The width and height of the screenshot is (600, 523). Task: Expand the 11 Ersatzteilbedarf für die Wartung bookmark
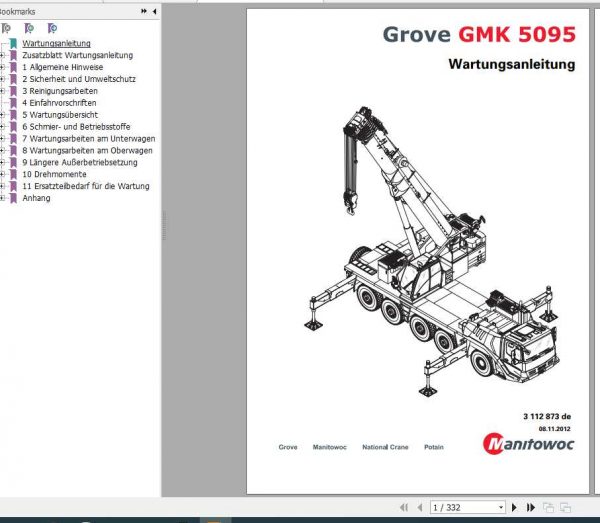coord(2,186)
